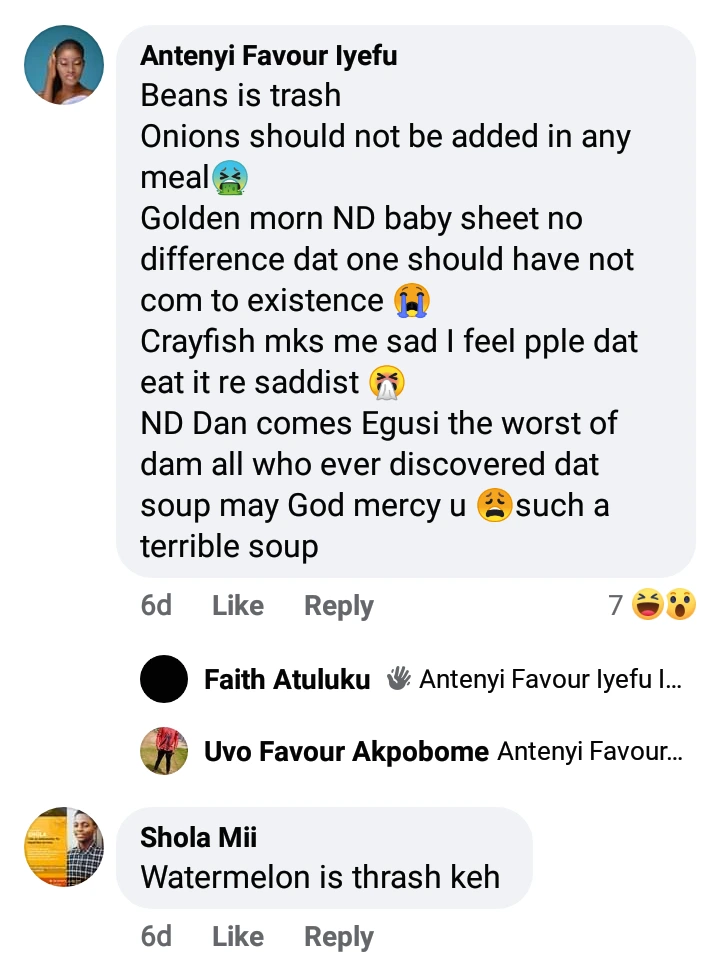Open Antenyi Favour Iyefu's profile picture
Screen dimensions: 720x971
[x=64, y=65]
